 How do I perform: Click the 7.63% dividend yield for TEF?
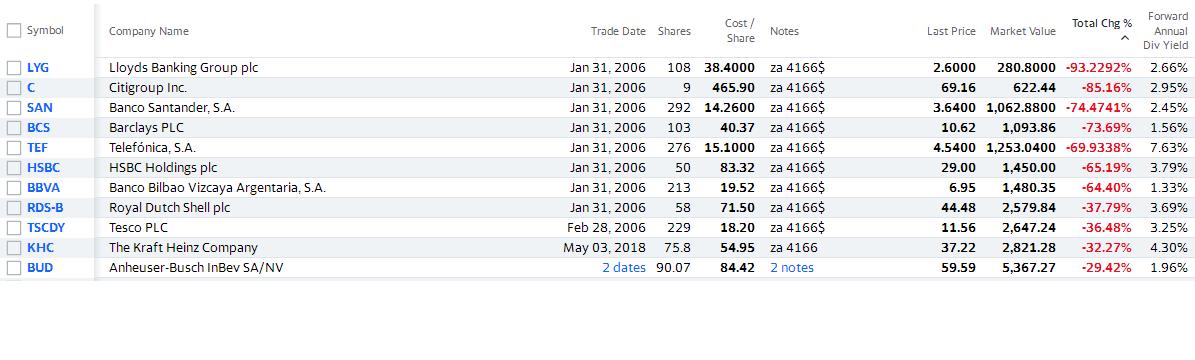point(1169,148)
